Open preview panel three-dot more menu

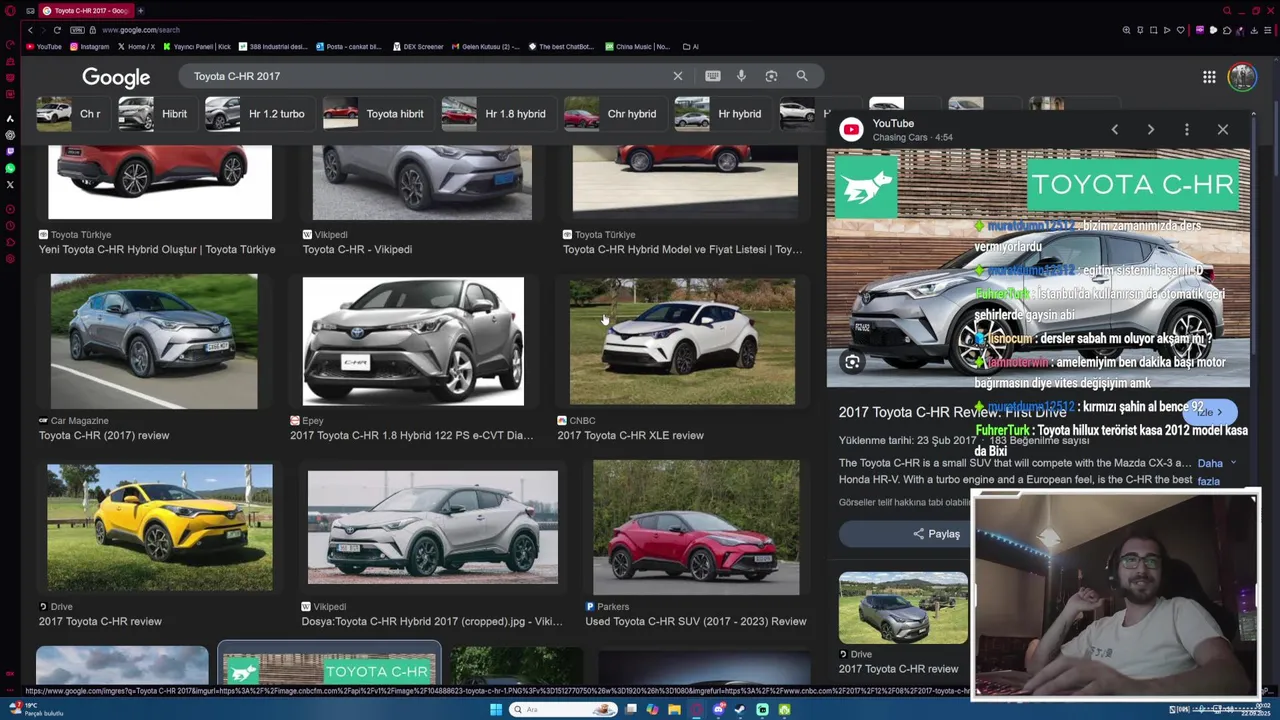[1186, 130]
